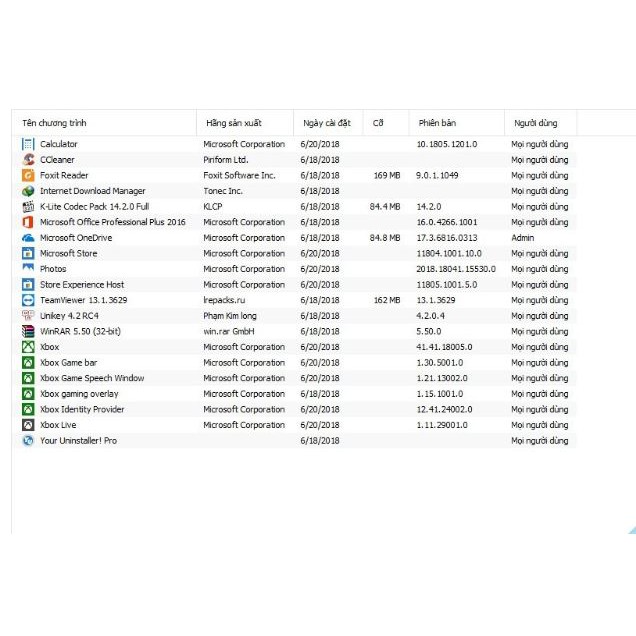Click the Microsoft Store icon
Image resolution: width=636 pixels, height=636 pixels.
pyautogui.click(x=28, y=253)
